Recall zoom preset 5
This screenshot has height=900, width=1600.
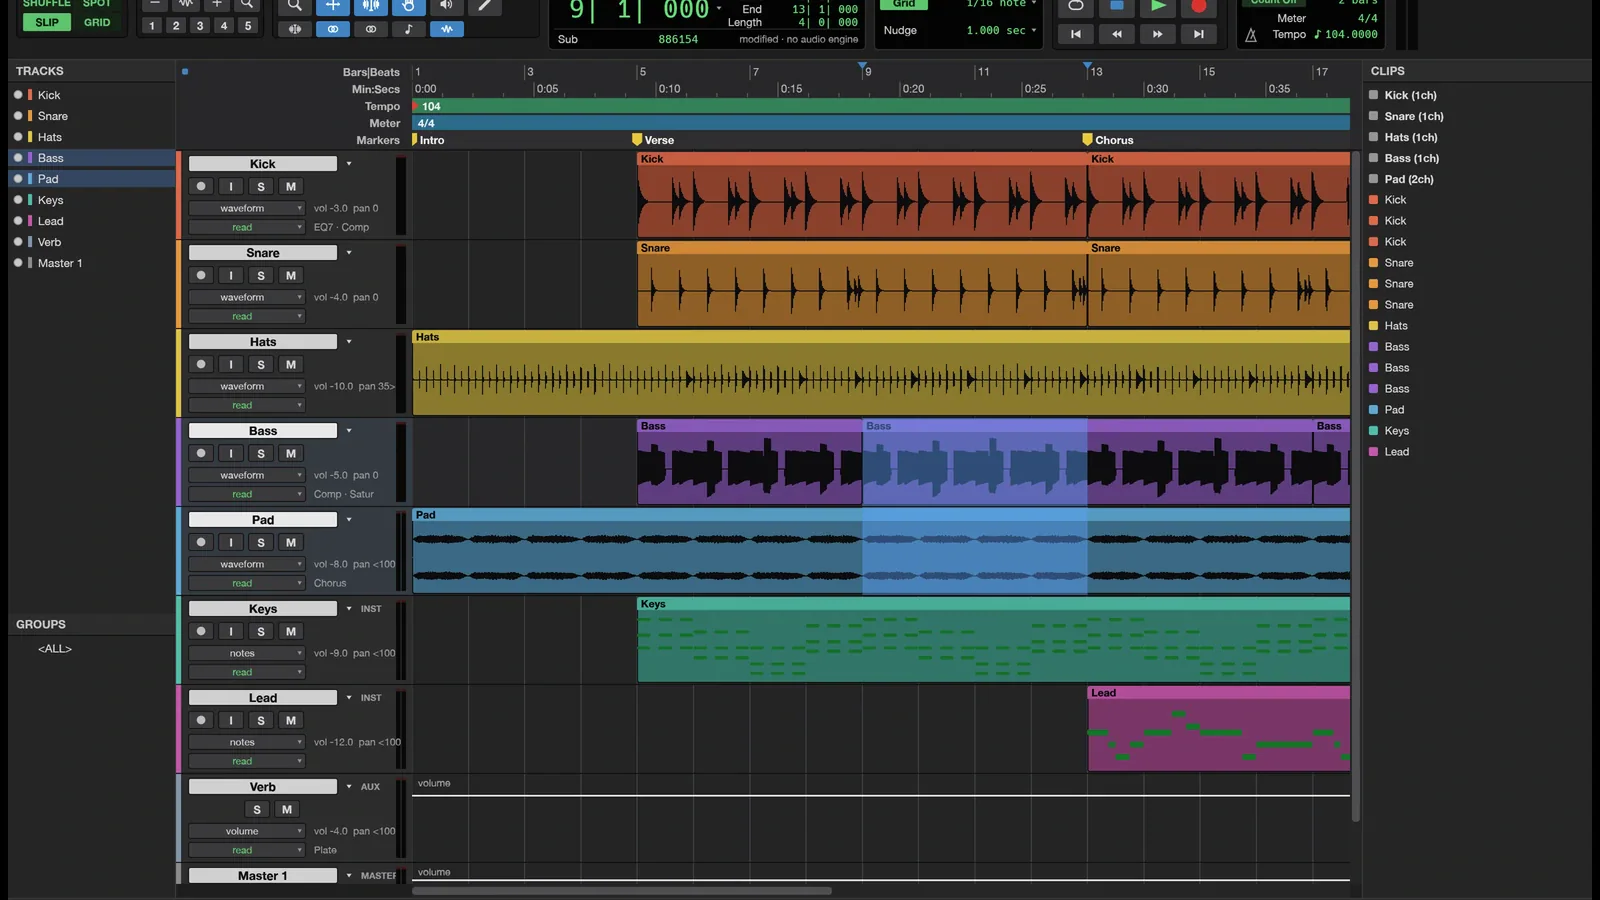point(248,26)
